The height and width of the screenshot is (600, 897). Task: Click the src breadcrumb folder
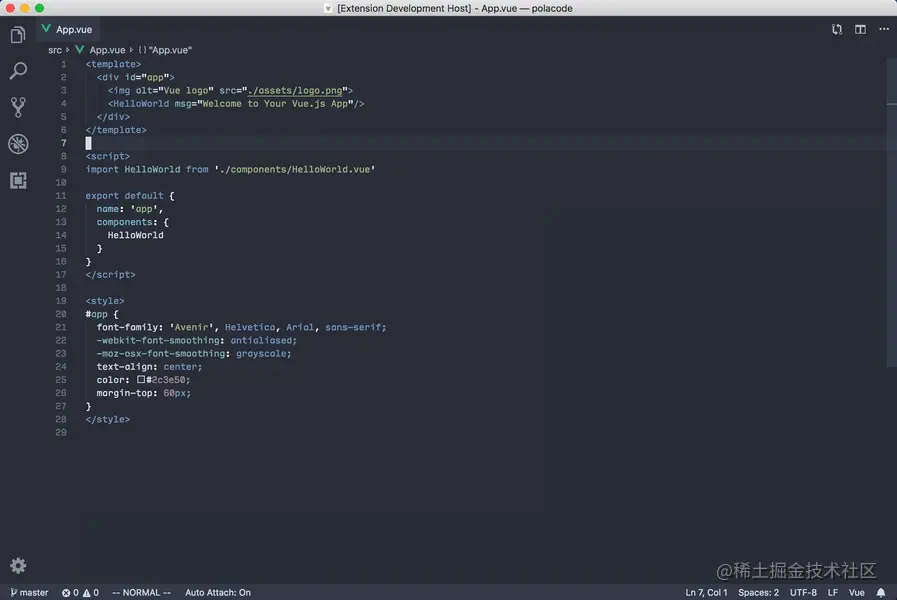click(55, 50)
